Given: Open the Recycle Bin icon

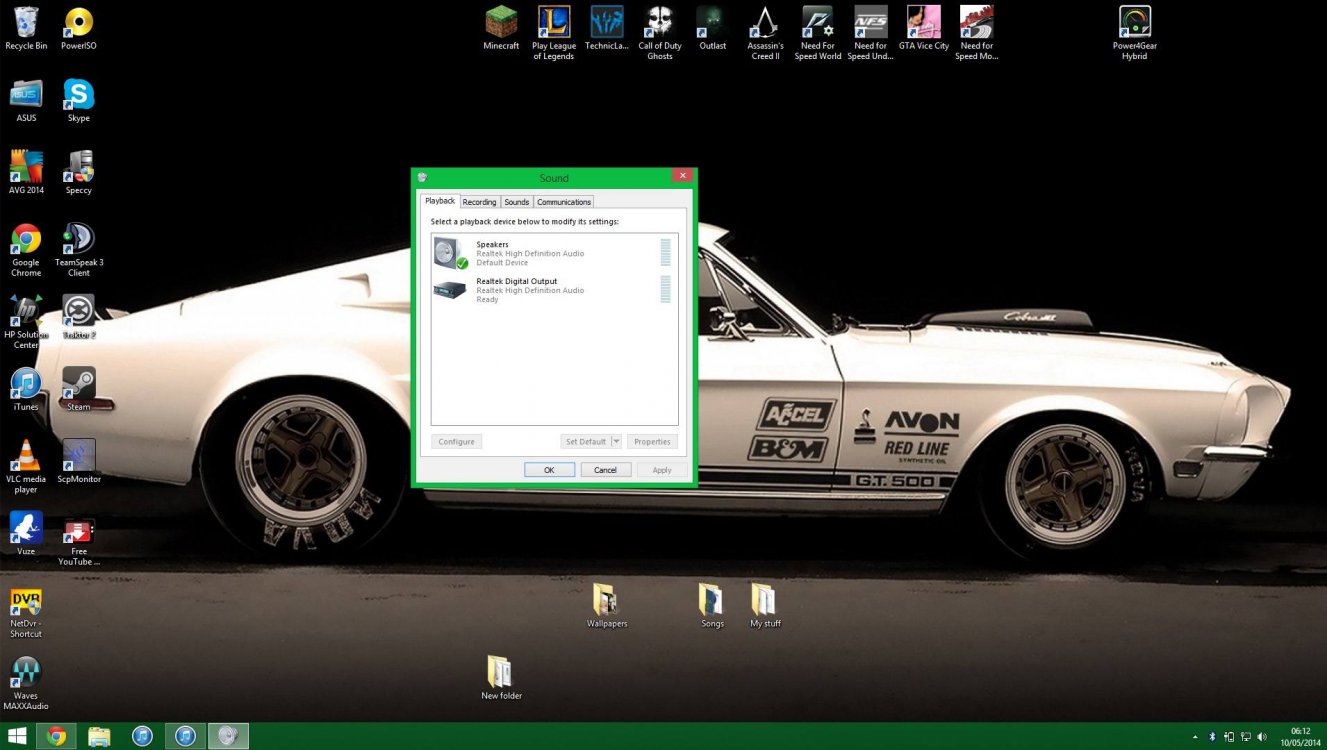Looking at the screenshot, I should [26, 28].
